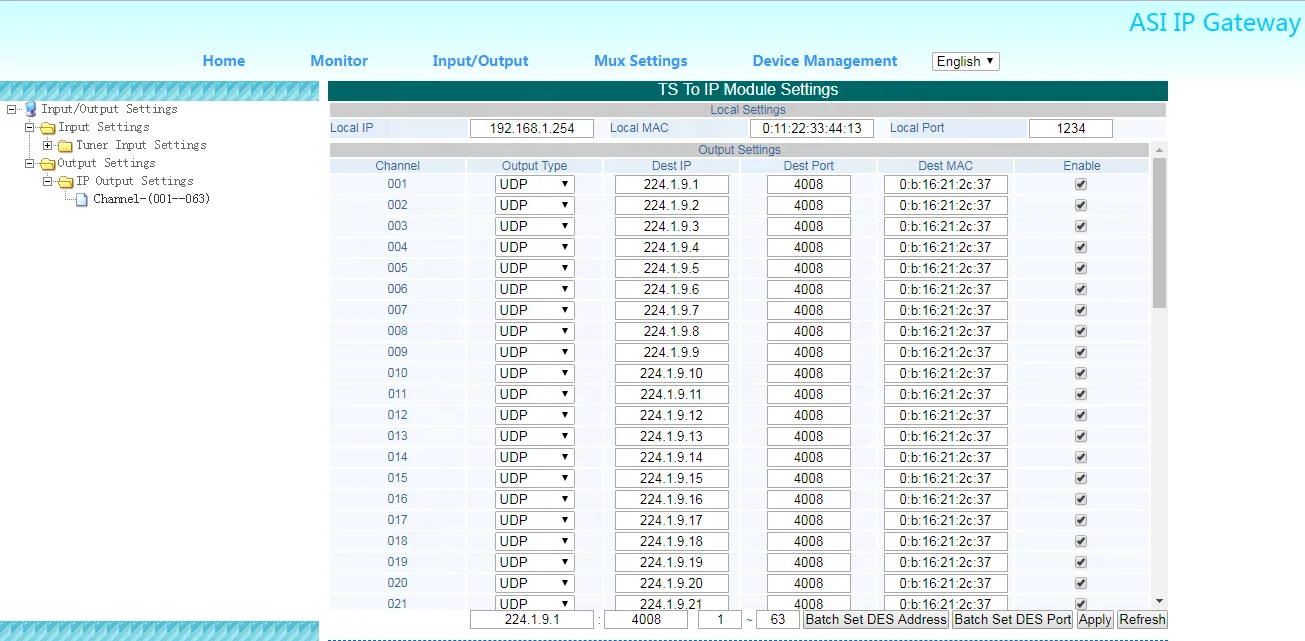Click the batch range end field 63
This screenshot has width=1305, height=641.
tap(777, 619)
